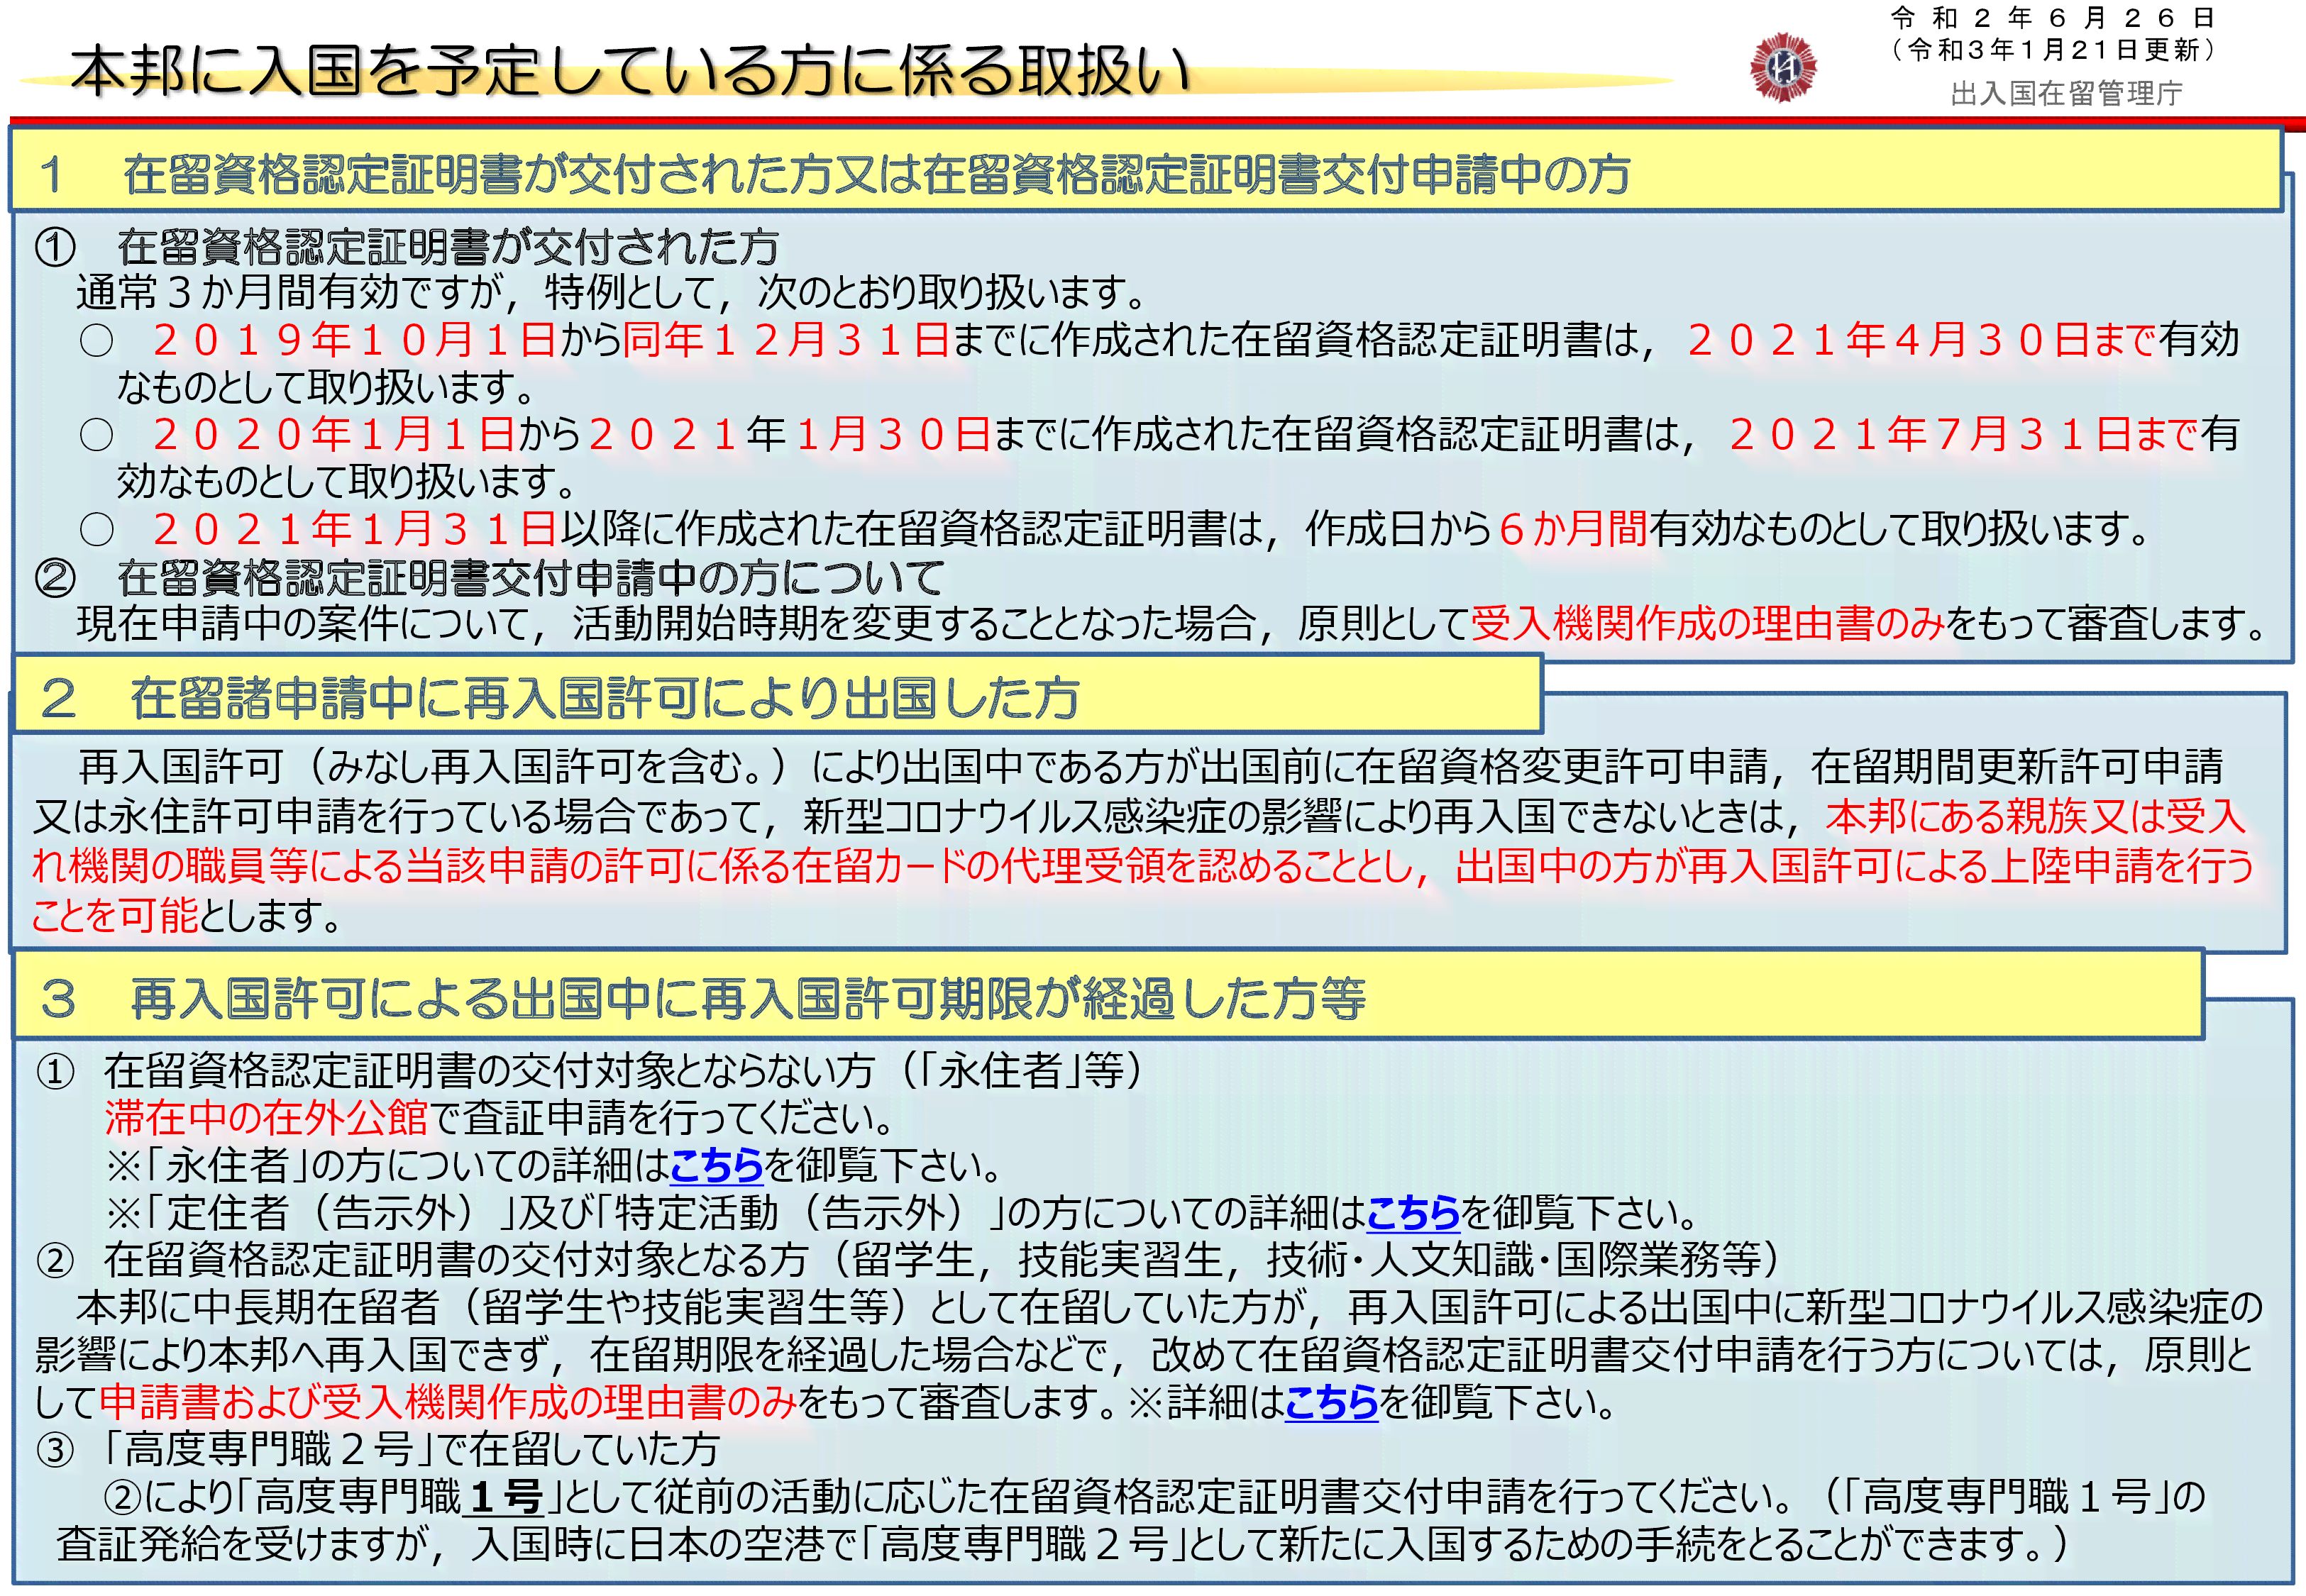Click red text 2021年4月30日まで
This screenshot has height=1596, width=2306.
pos(1921,340)
